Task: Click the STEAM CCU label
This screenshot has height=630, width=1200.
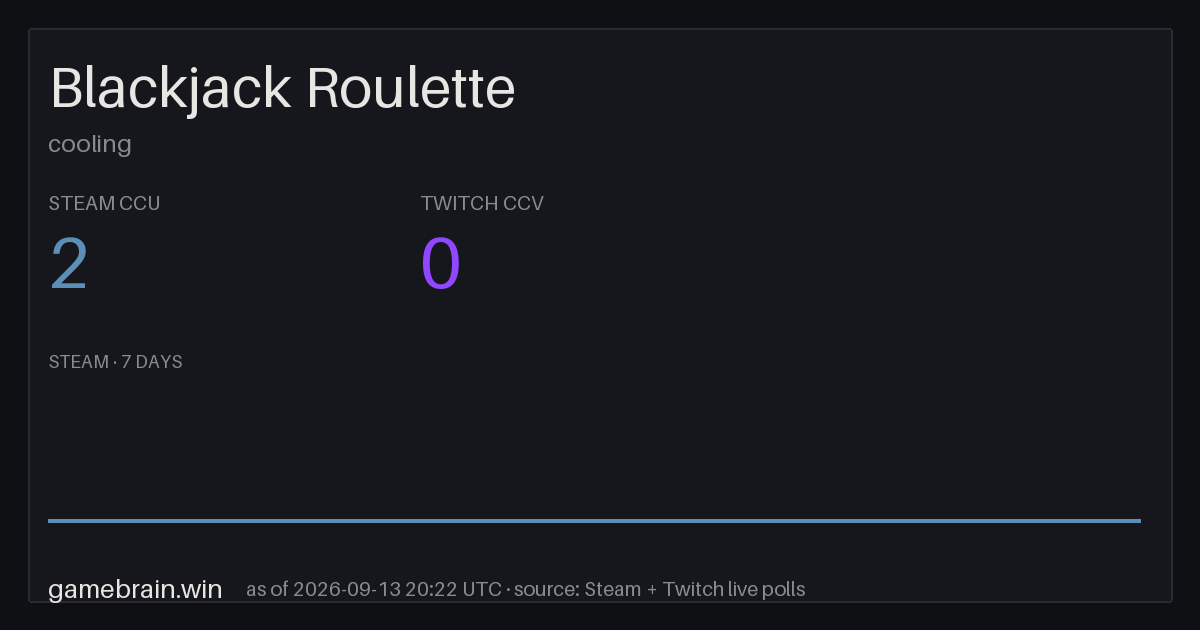Action: (104, 203)
